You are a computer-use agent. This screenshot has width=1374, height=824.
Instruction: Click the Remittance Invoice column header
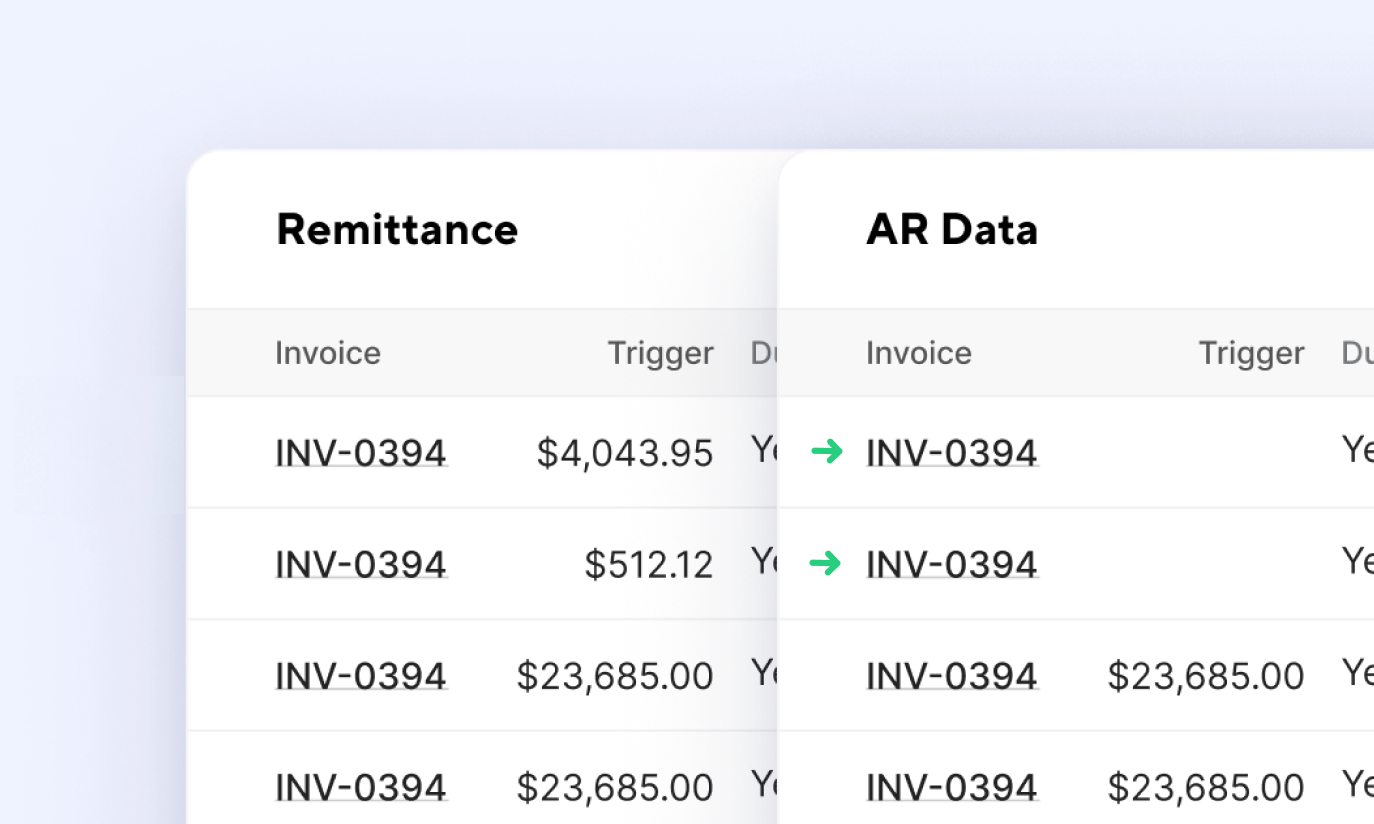coord(328,353)
